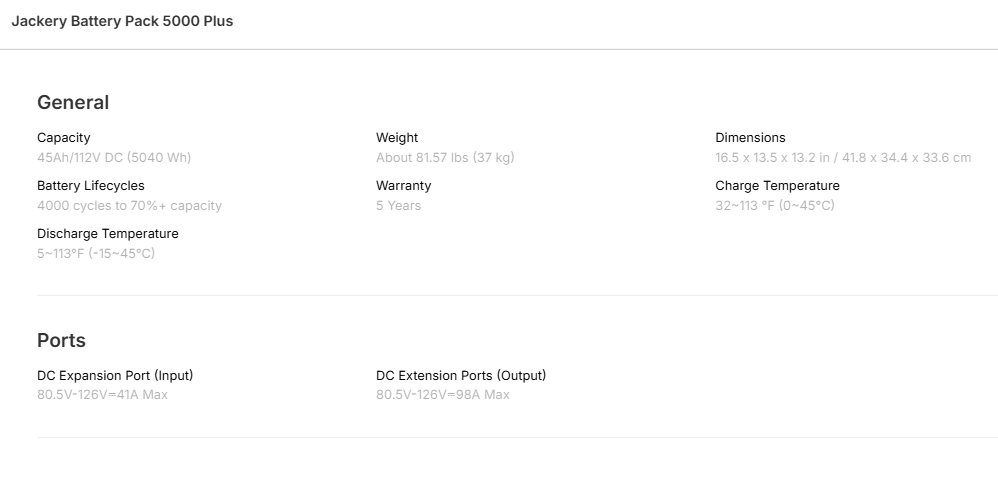998x477 pixels.
Task: Click the Ports section heading
Action: point(61,340)
